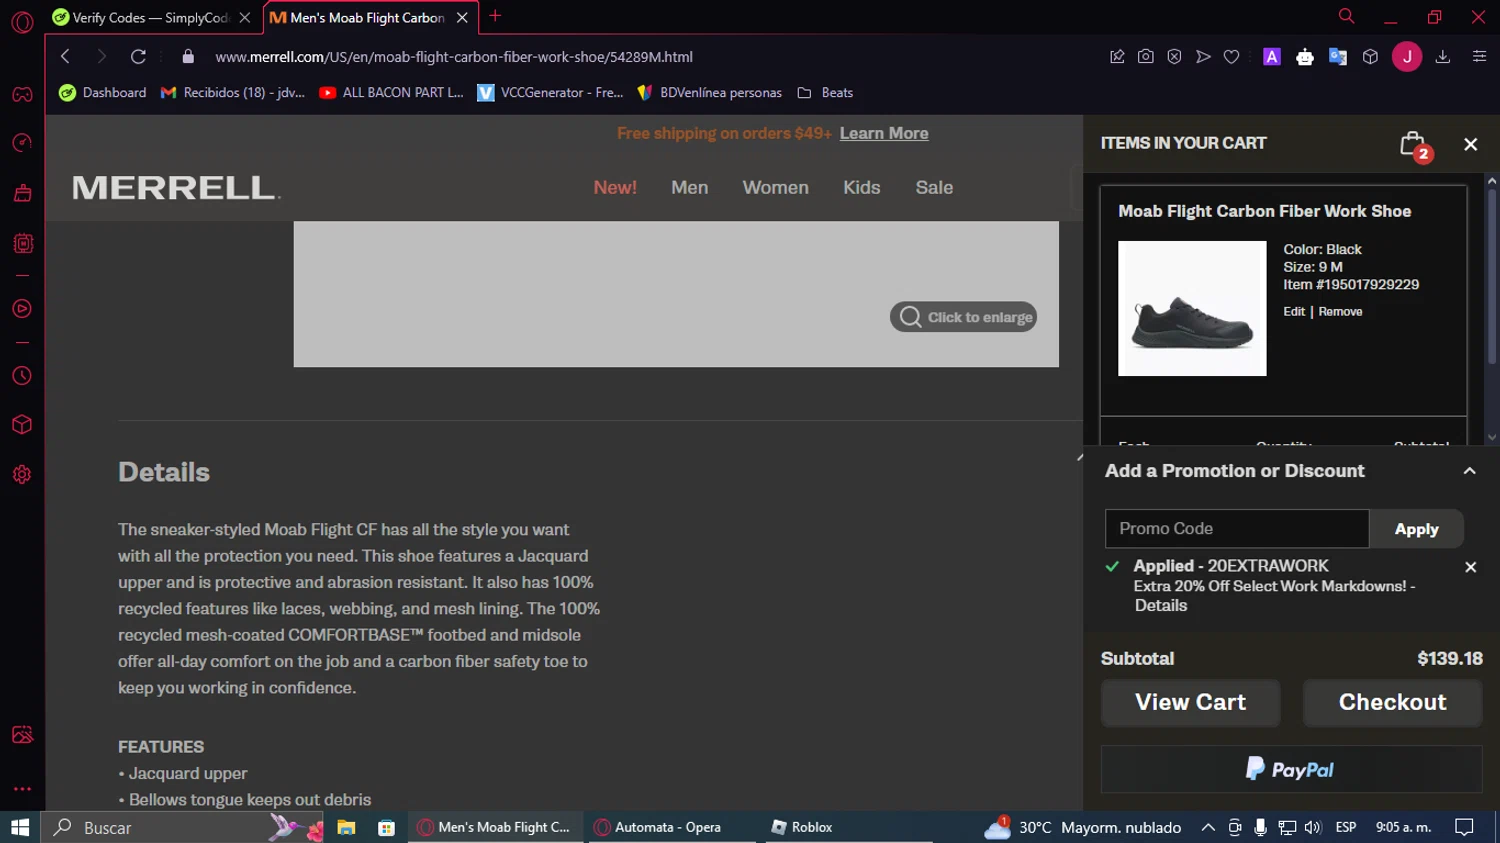Click the Learn More shipping link
The width and height of the screenshot is (1500, 843).
coord(884,133)
